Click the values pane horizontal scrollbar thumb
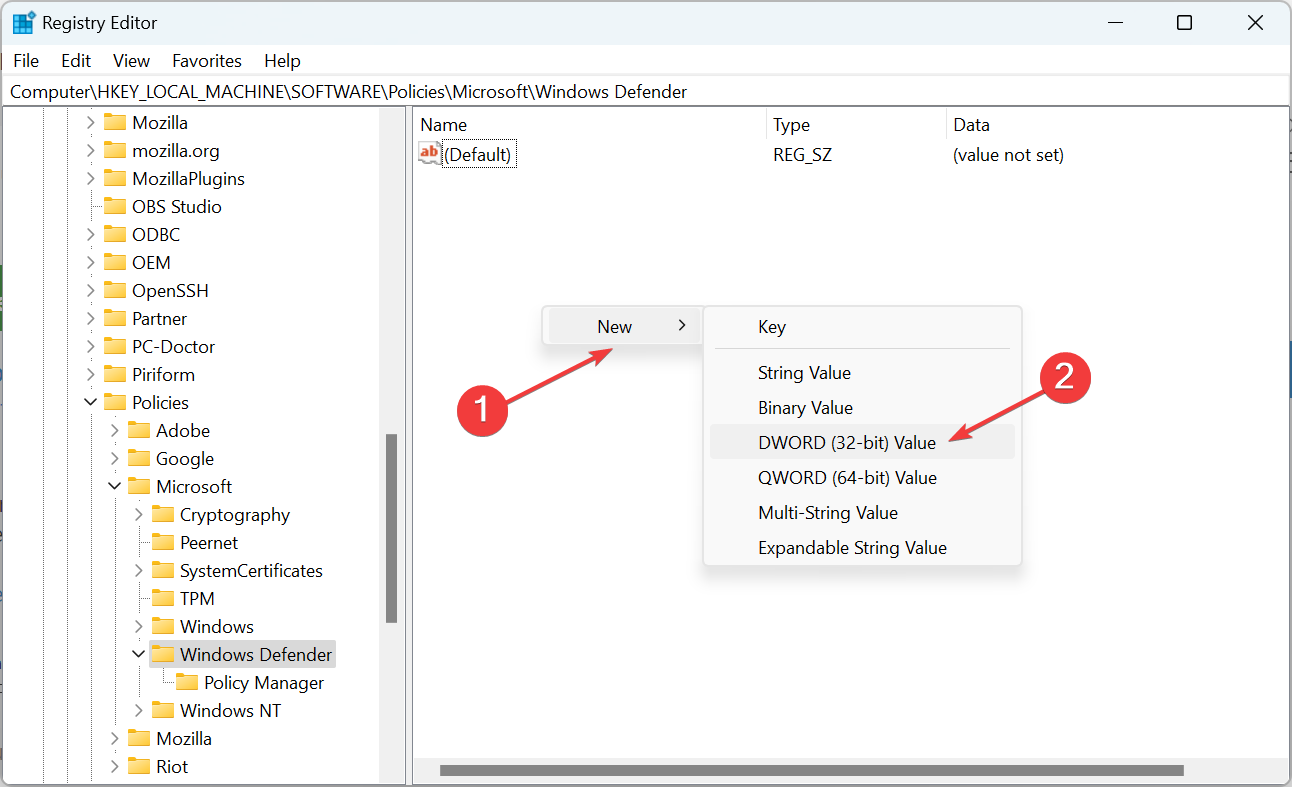Screen dimensions: 1292x787 pos(811,770)
